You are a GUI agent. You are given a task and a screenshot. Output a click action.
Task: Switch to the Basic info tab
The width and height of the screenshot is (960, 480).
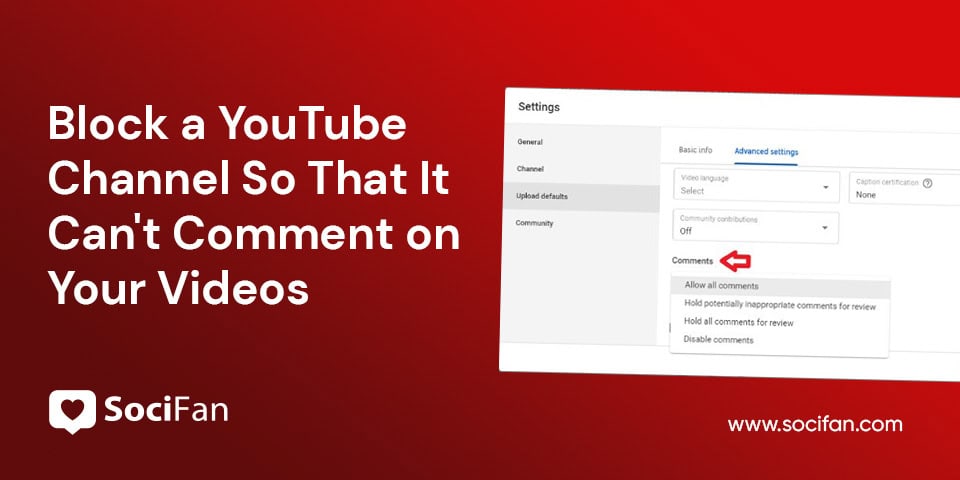click(x=695, y=150)
